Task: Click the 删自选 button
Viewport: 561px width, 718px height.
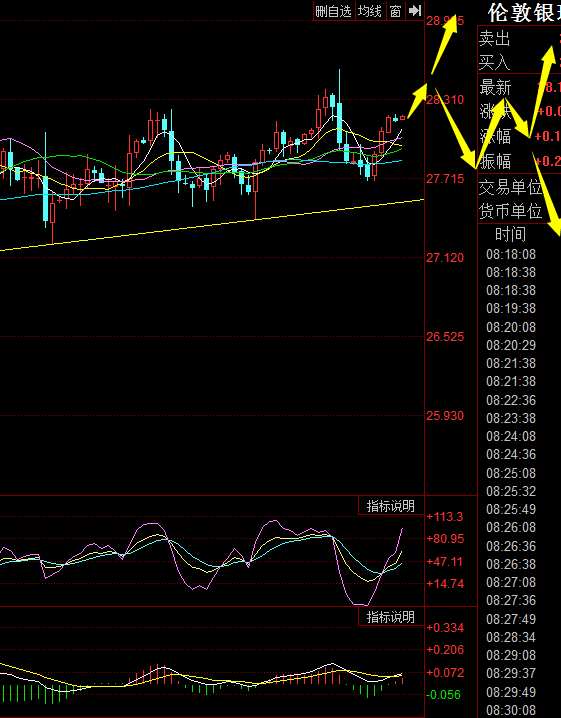Action: (333, 11)
